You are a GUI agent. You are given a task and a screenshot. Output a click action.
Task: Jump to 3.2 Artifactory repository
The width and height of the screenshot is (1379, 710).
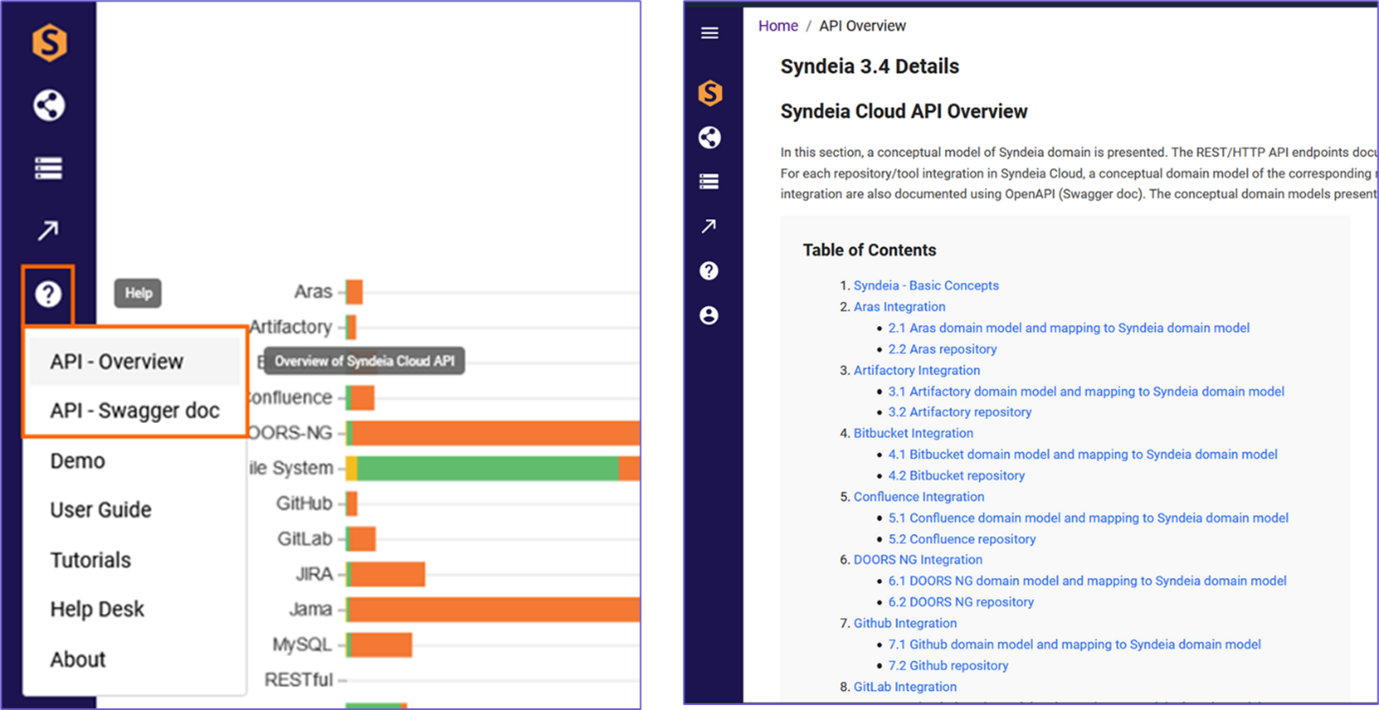[x=960, y=412]
